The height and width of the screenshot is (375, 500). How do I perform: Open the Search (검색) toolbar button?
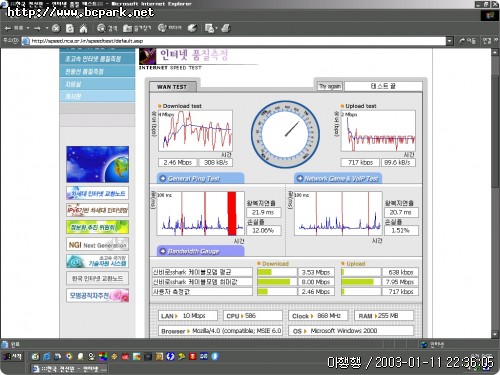pos(107,28)
